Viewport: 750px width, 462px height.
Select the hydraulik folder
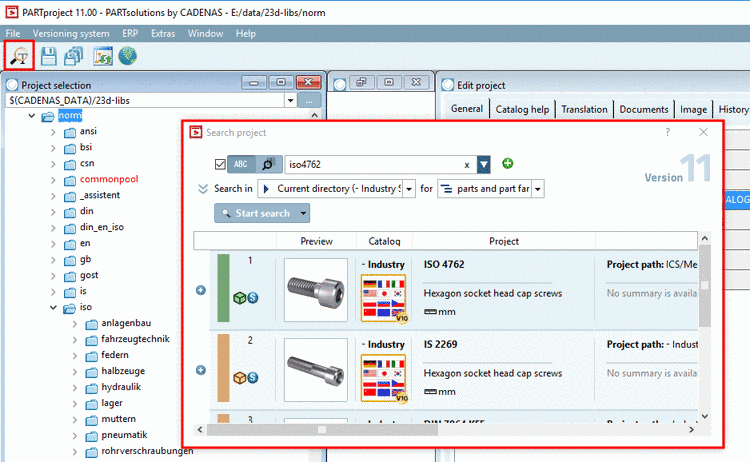(x=121, y=386)
